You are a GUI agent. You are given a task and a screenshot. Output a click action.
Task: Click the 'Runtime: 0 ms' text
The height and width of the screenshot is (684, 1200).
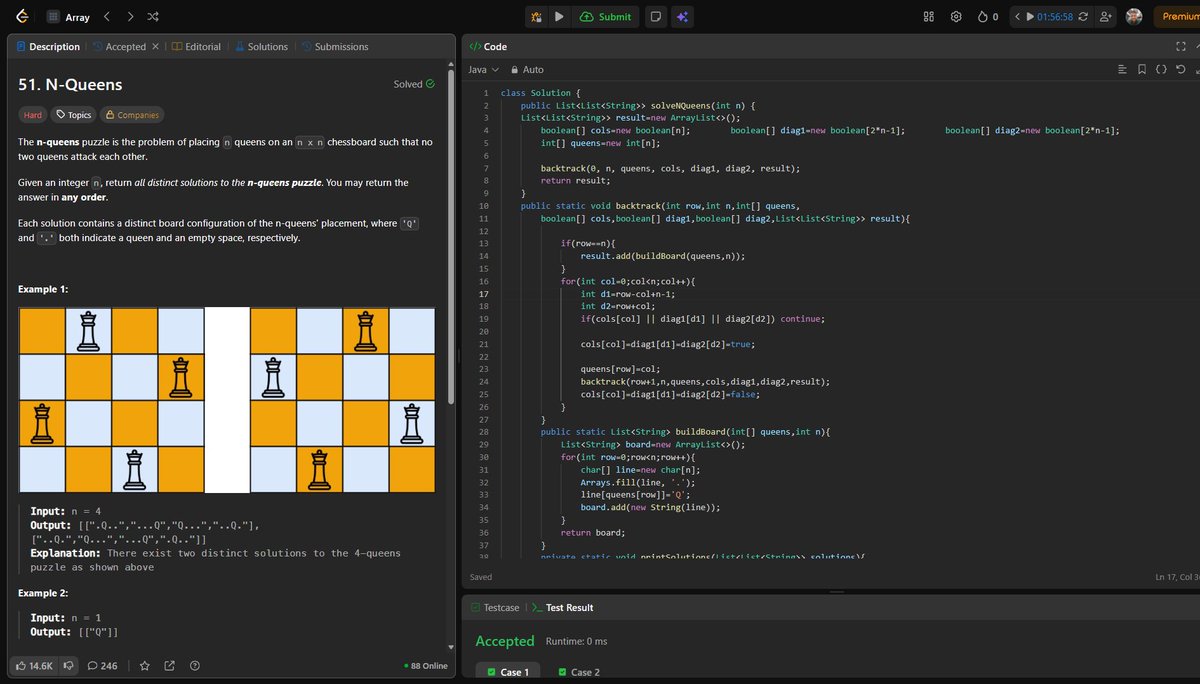[x=577, y=641]
